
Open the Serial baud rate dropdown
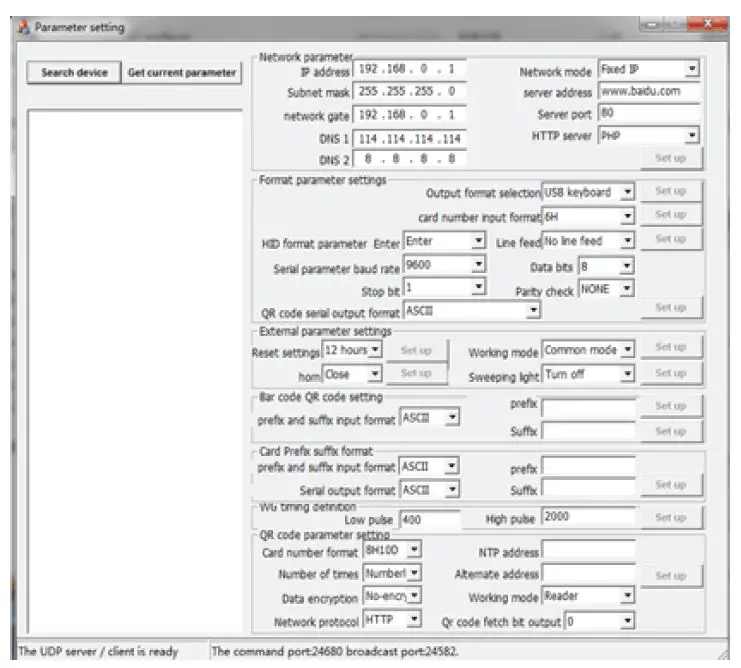click(479, 264)
